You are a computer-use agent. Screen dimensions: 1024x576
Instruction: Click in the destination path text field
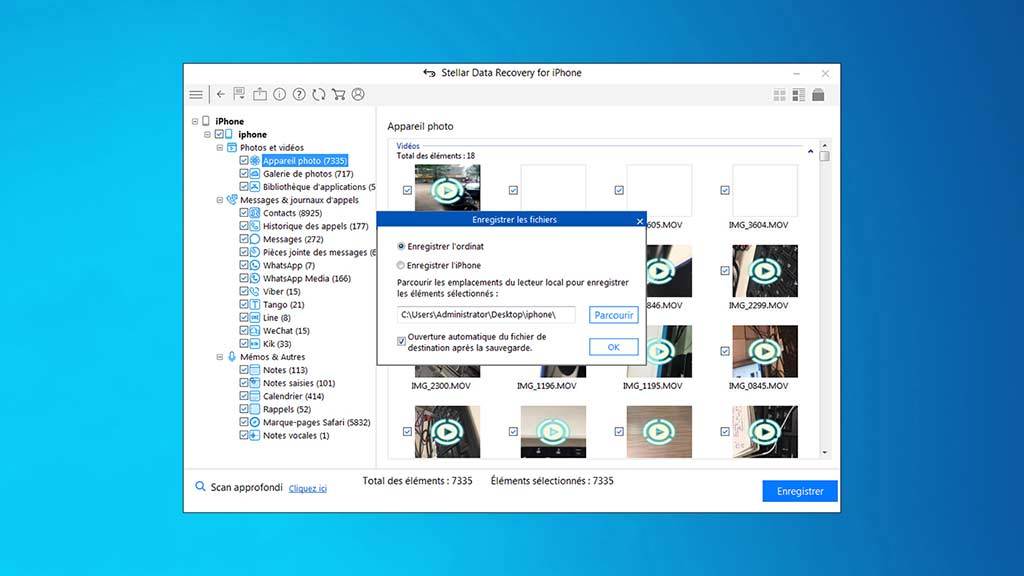(x=486, y=315)
